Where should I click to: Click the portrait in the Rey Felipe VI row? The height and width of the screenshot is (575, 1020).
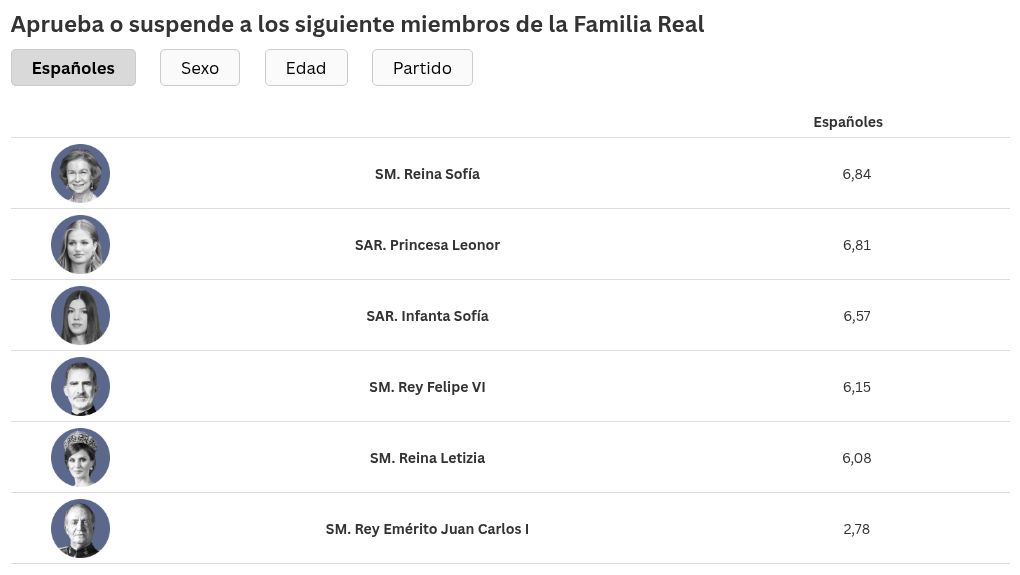pyautogui.click(x=81, y=386)
